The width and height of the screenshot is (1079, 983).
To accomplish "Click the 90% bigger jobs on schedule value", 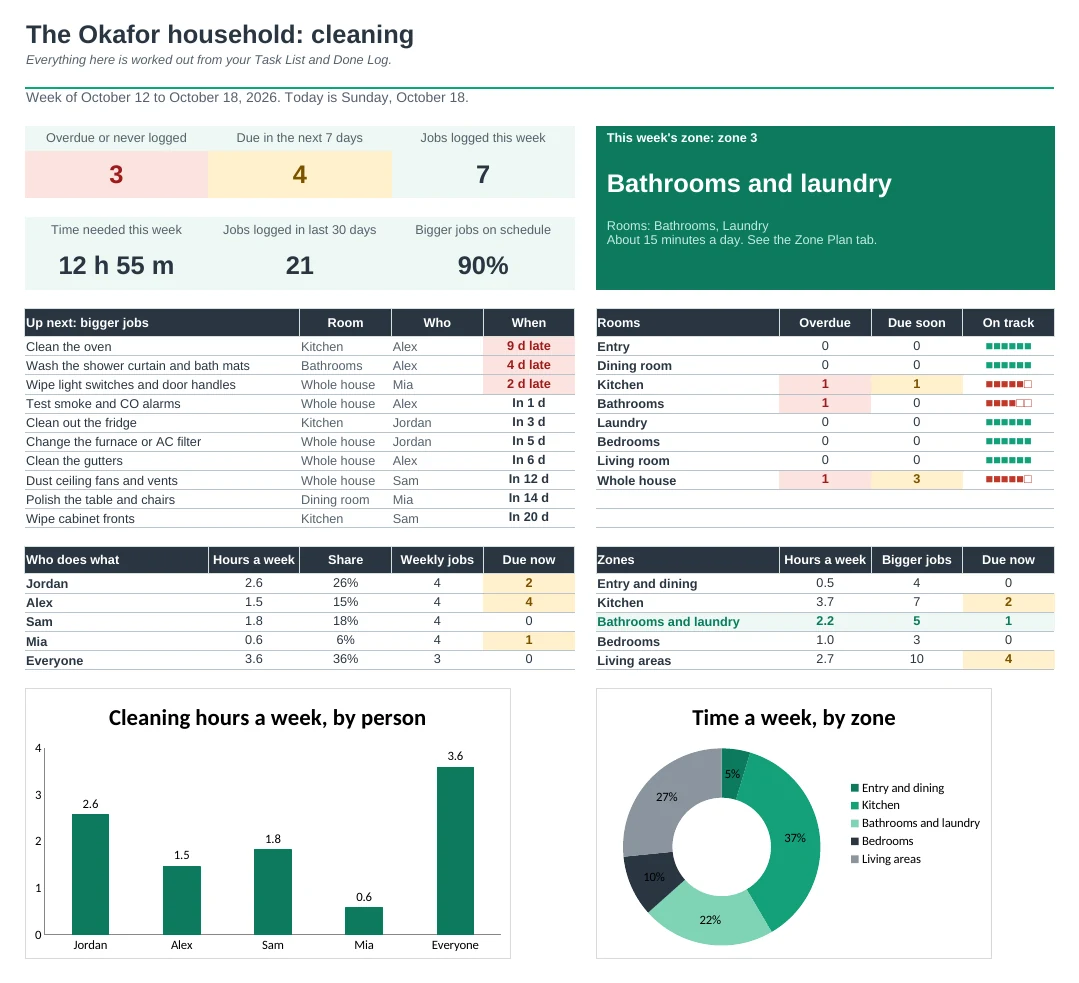I will 483,266.
